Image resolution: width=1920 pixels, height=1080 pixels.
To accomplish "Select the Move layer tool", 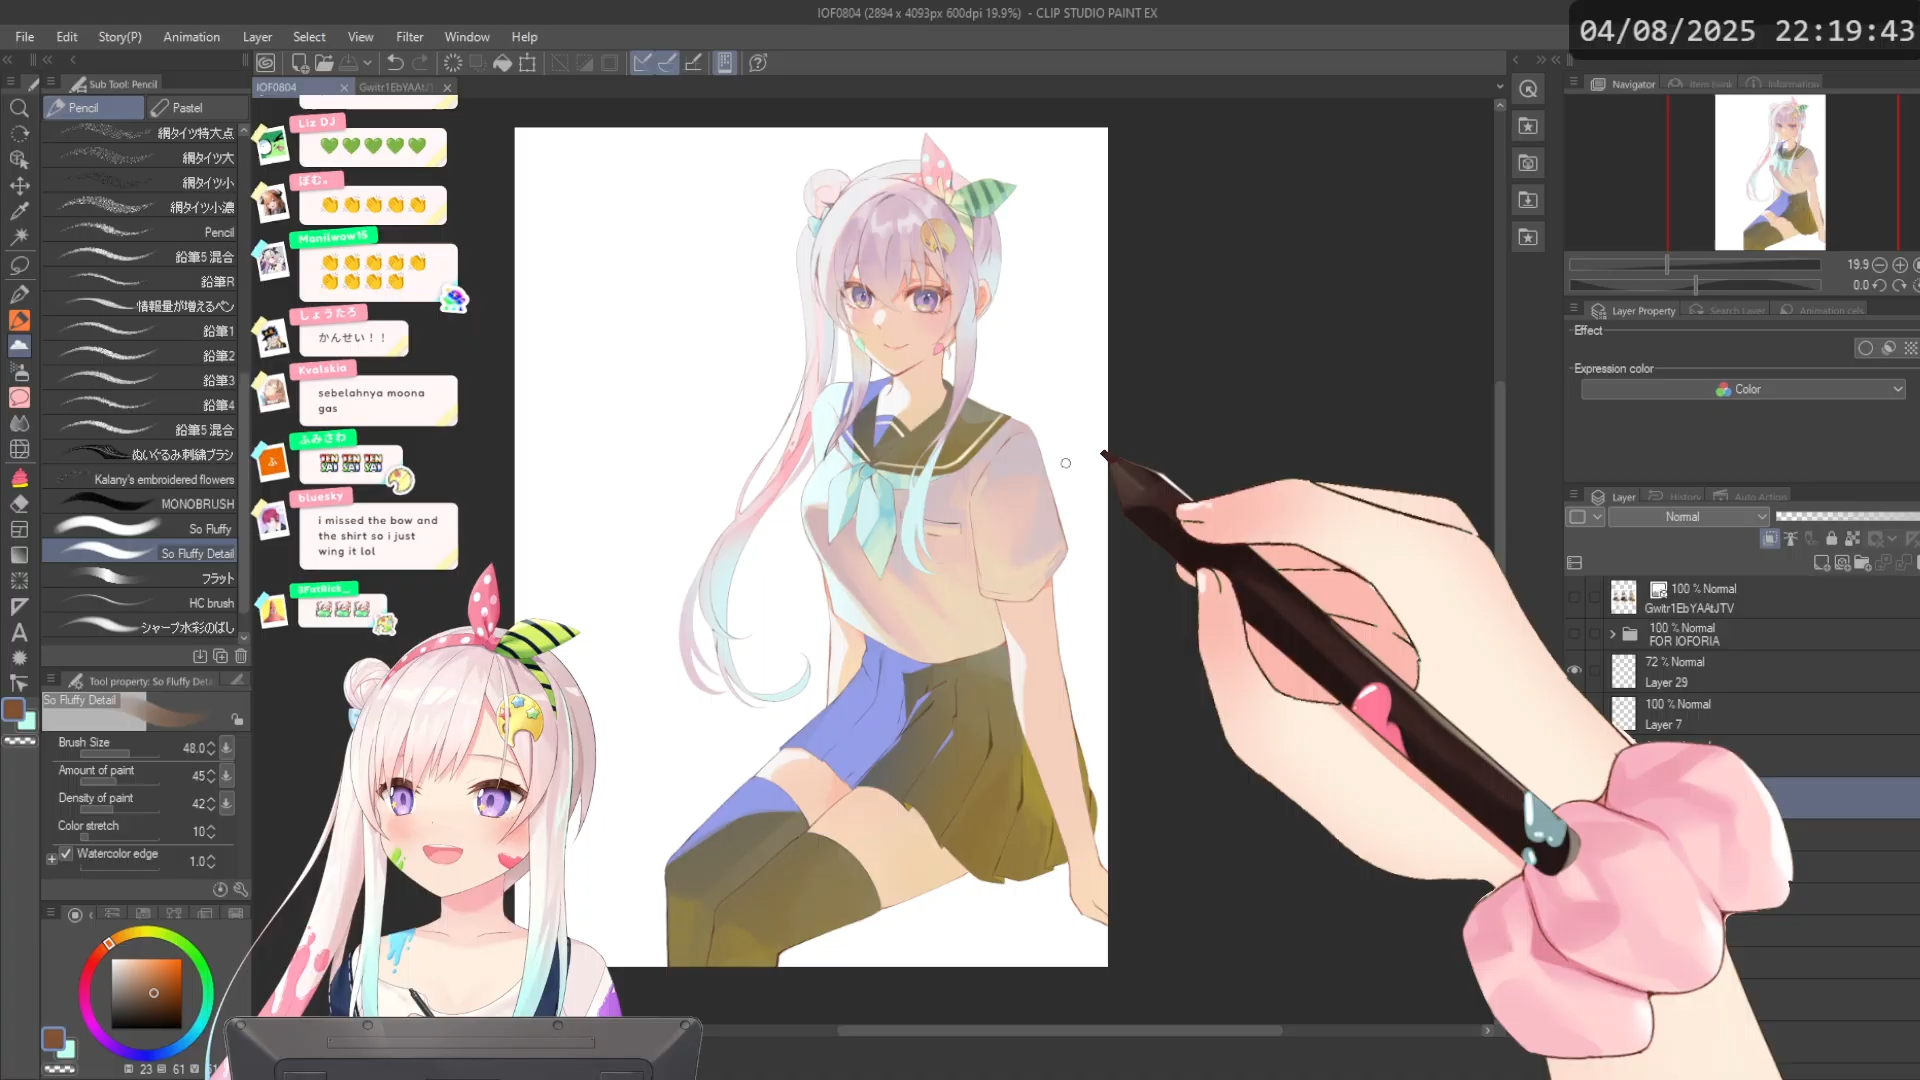I will tap(19, 185).
